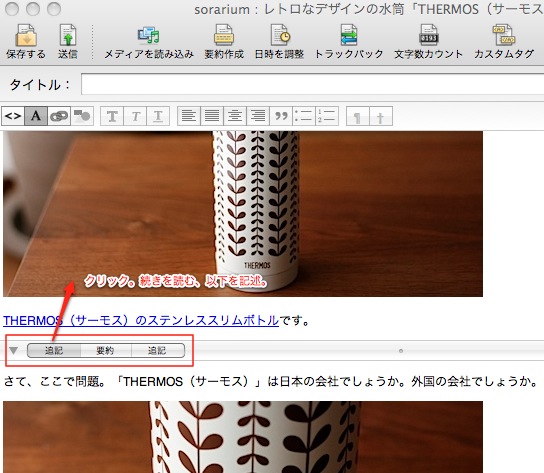This screenshot has height=473, width=544.
Task: Toggle bold text formatting
Action: 112,116
